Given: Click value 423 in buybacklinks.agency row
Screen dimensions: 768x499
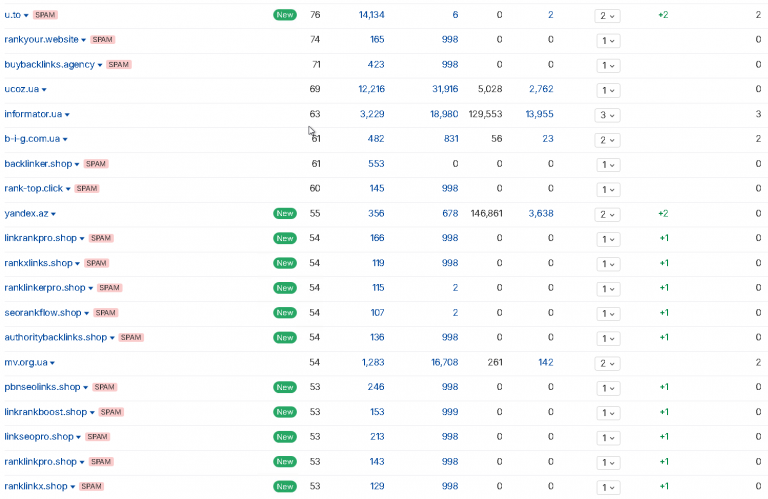Looking at the screenshot, I should coord(376,65).
